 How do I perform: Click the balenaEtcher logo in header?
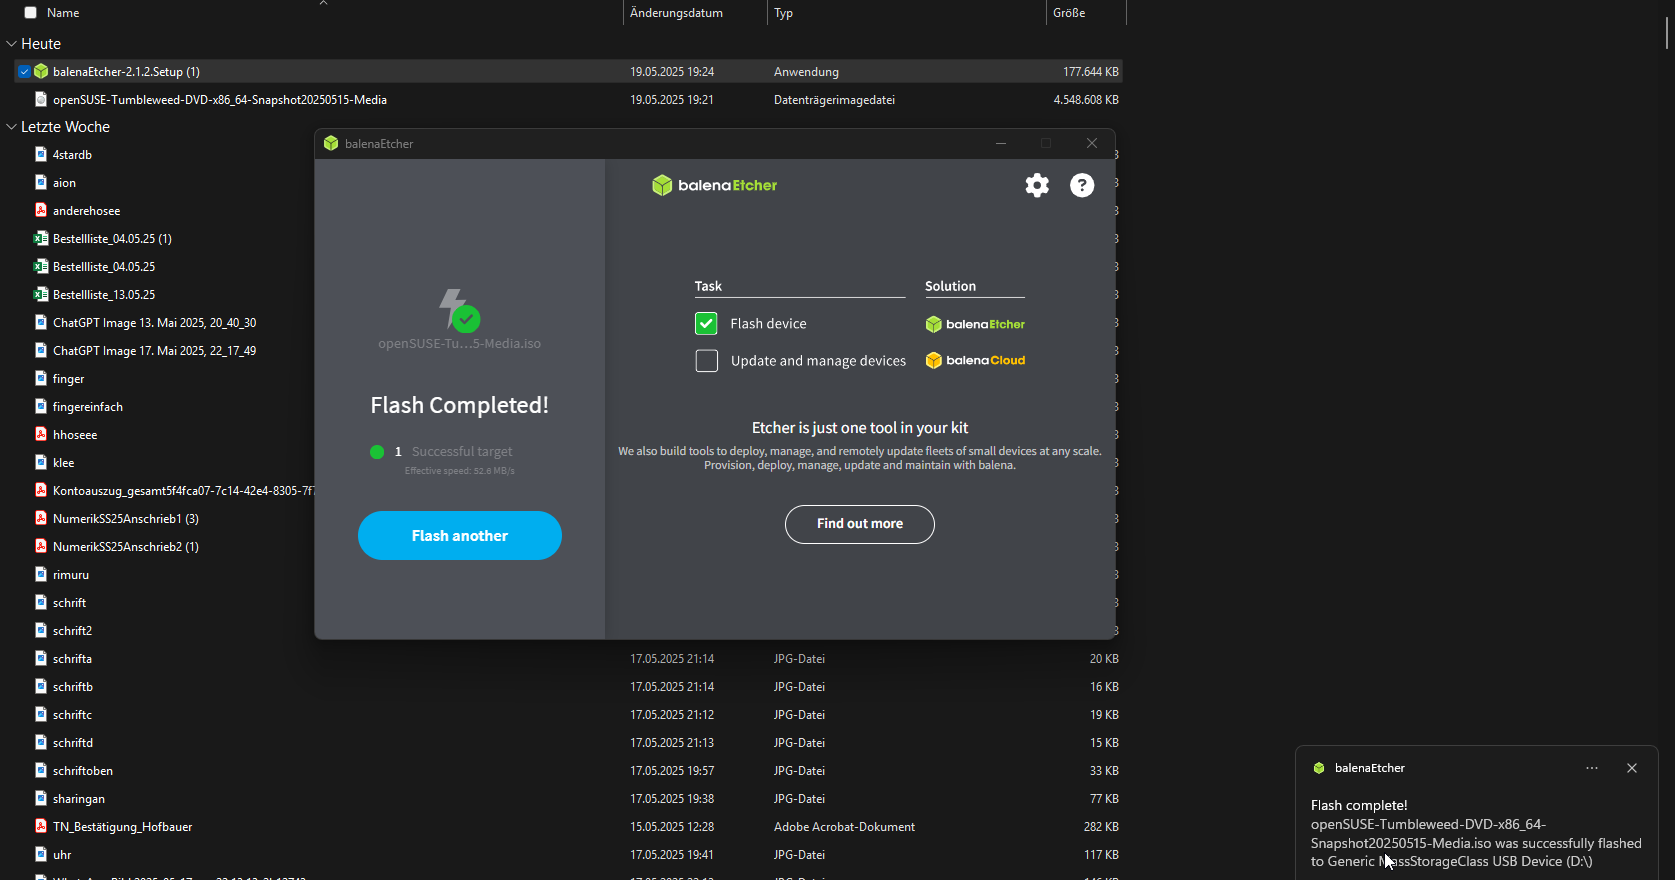715,185
